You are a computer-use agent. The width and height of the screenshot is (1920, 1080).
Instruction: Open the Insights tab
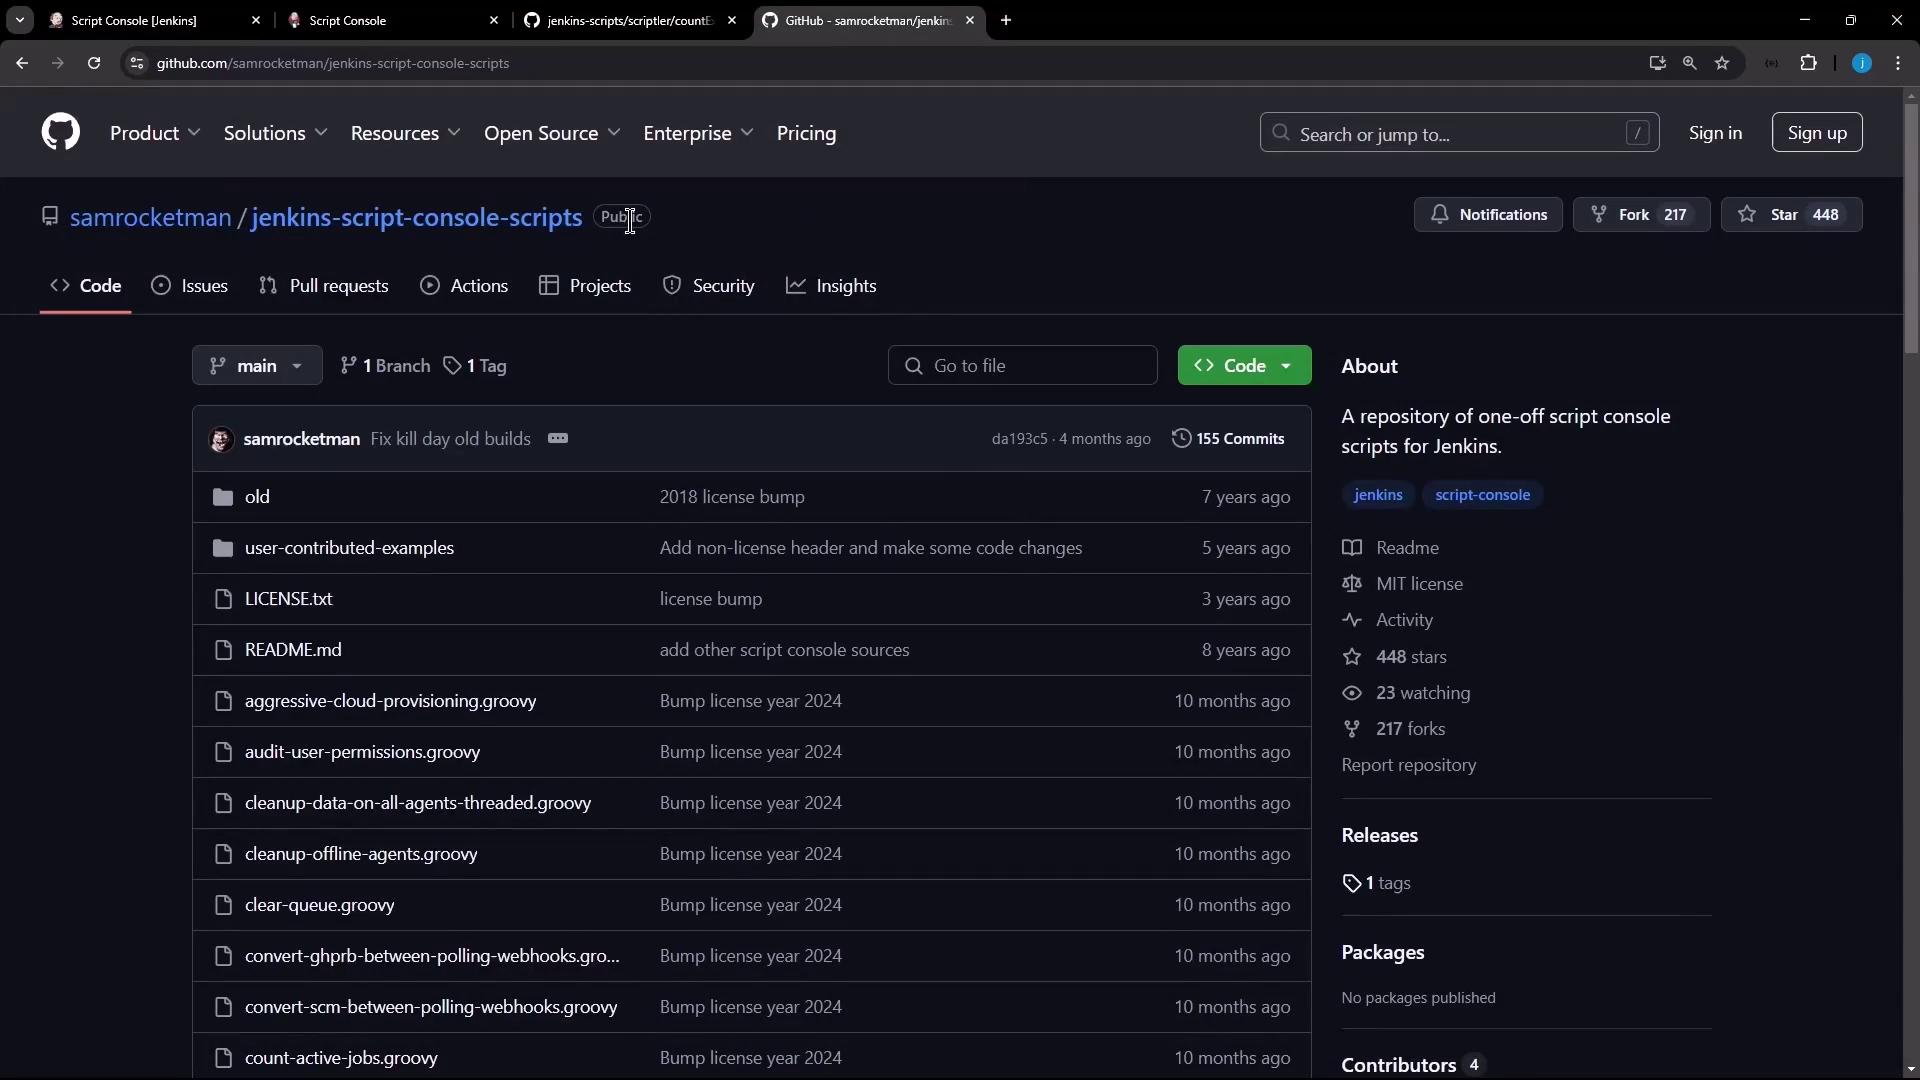tap(831, 286)
